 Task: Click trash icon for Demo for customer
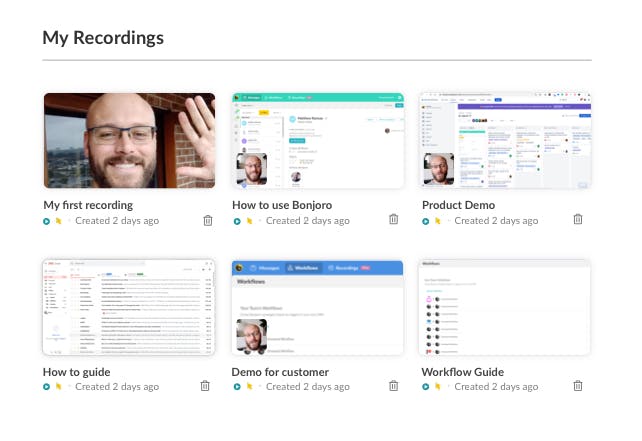(393, 386)
